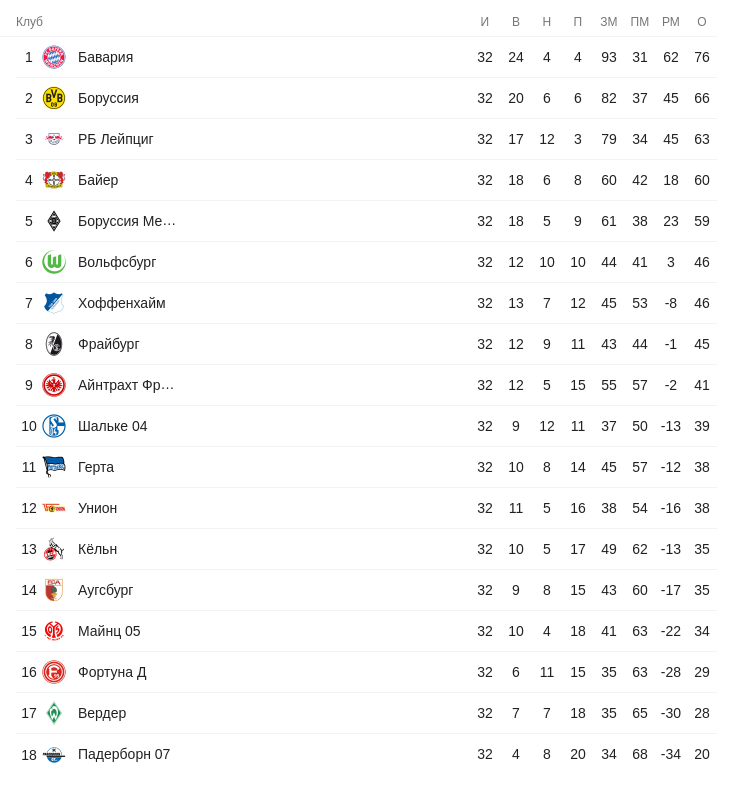Click the Bayern Munich club logo
The image size is (752, 798).
click(54, 57)
